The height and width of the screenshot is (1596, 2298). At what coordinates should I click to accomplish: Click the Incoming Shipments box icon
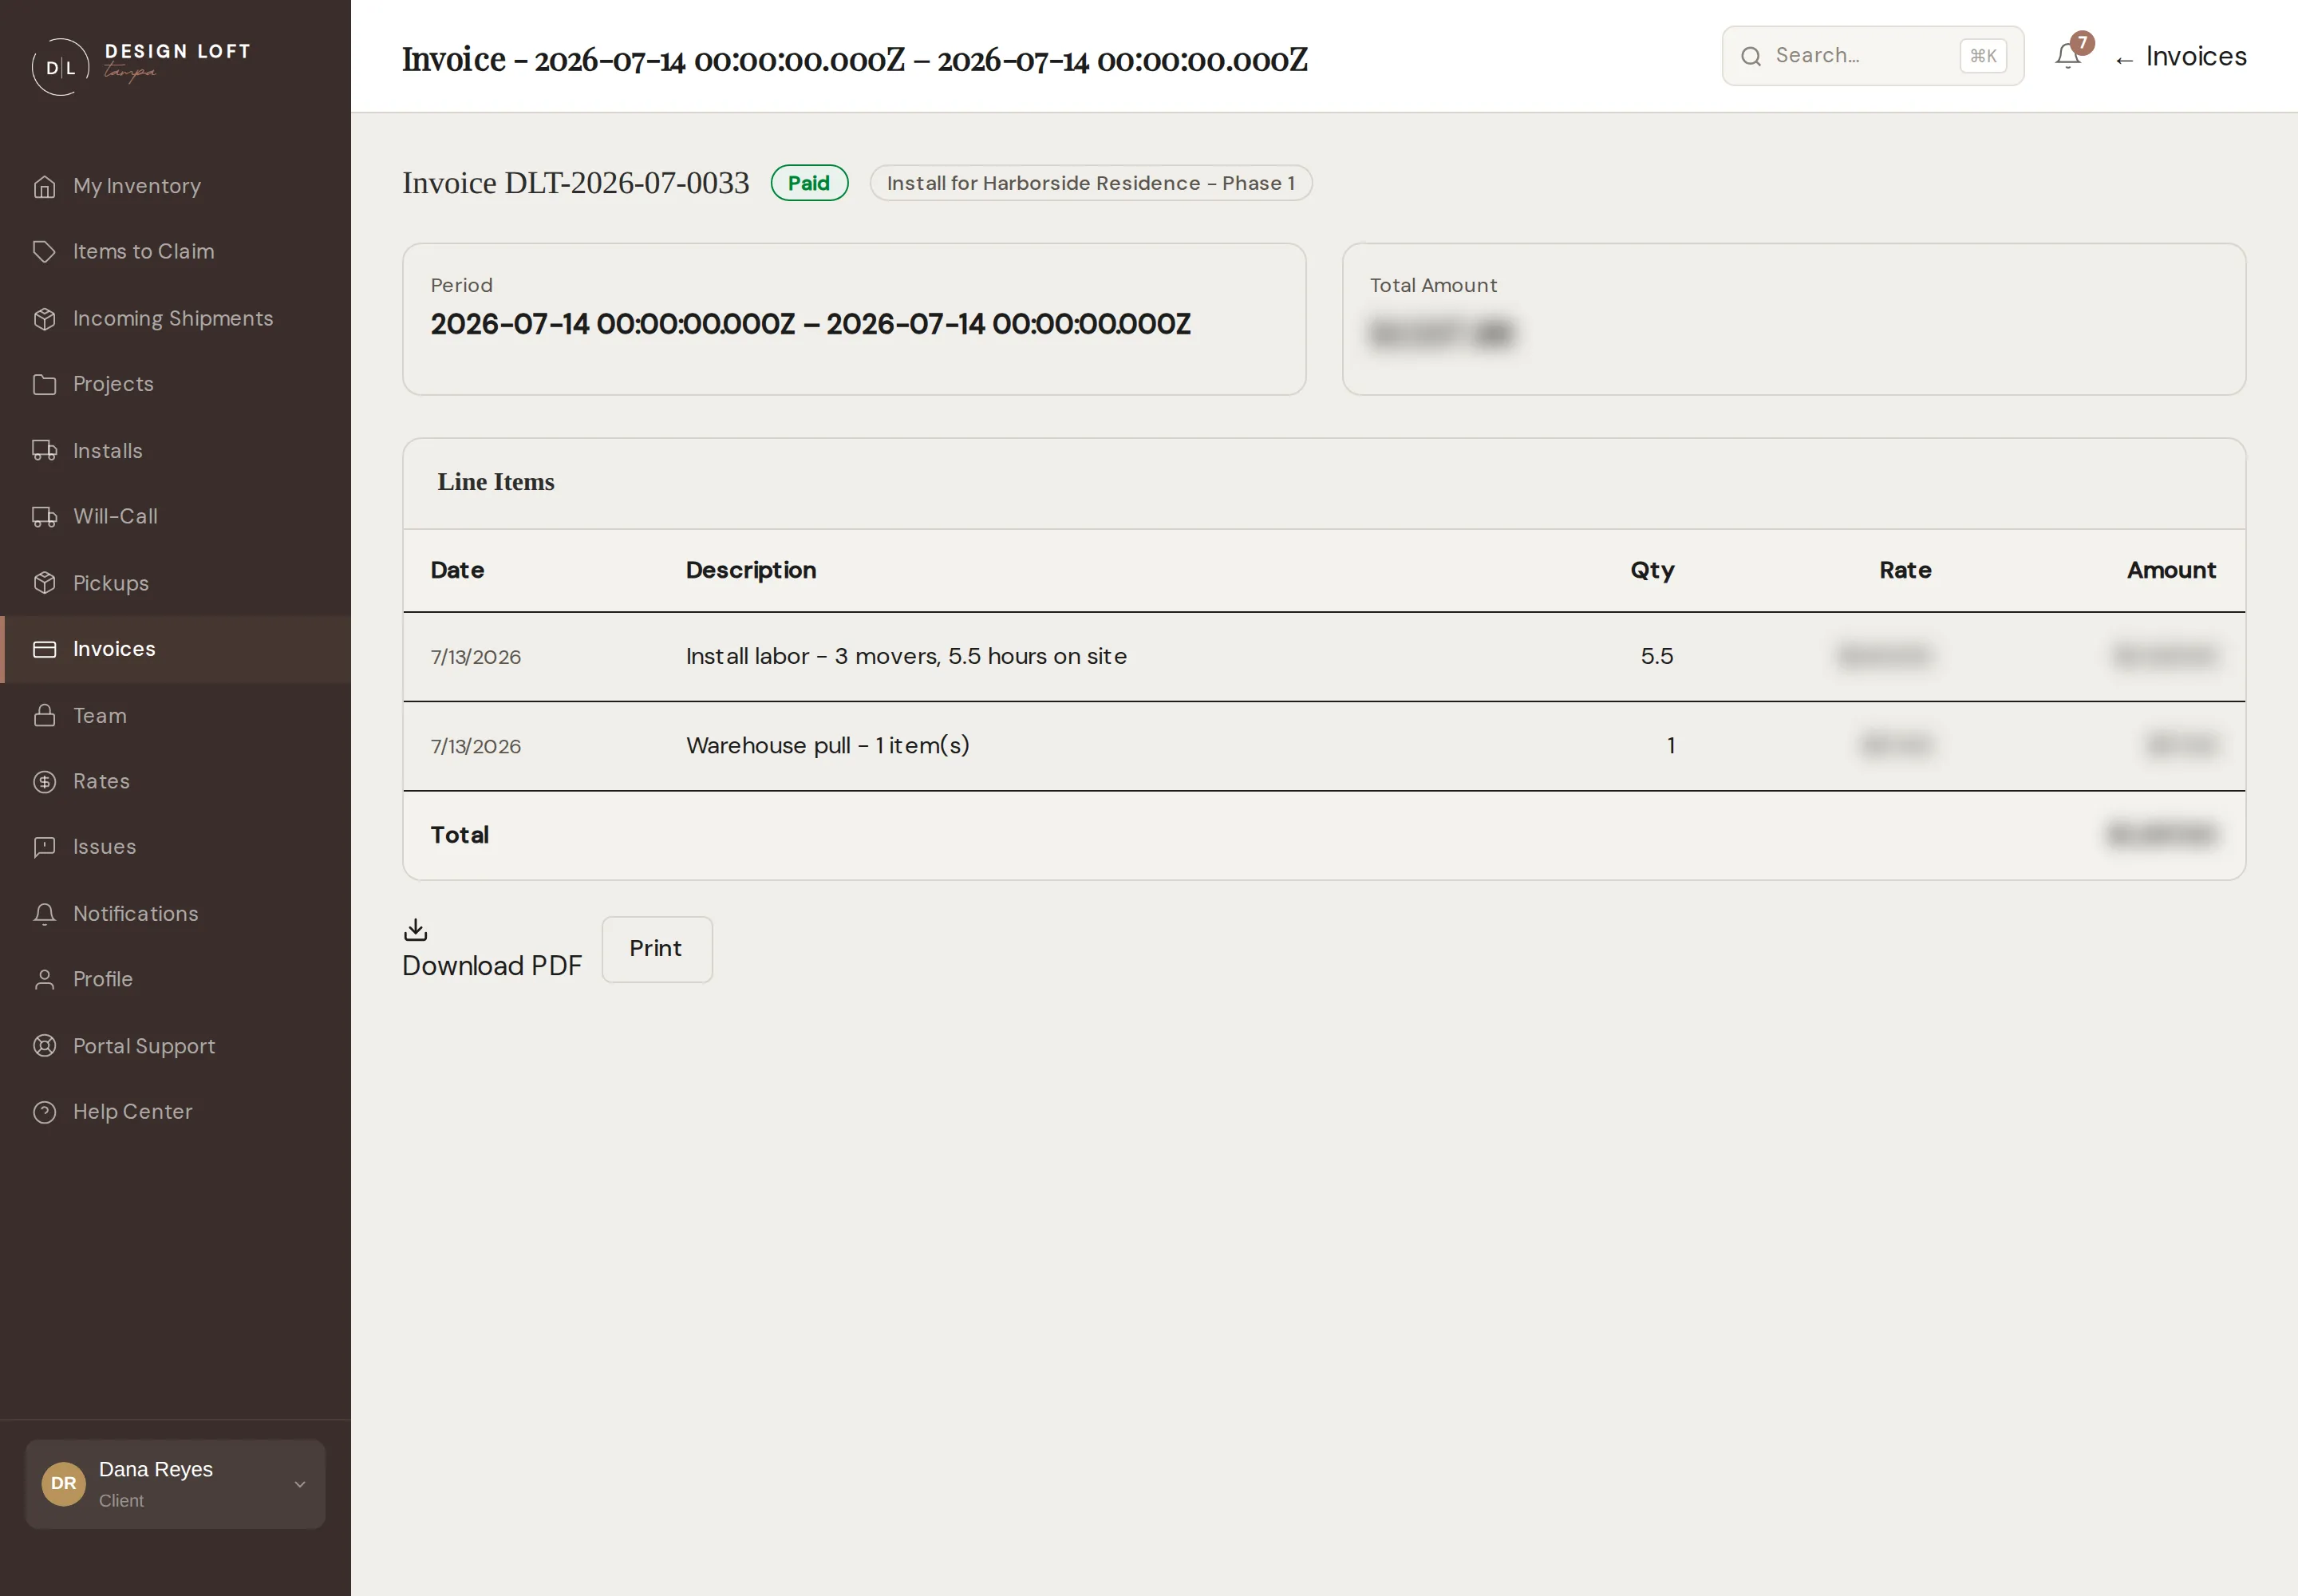tap(44, 319)
